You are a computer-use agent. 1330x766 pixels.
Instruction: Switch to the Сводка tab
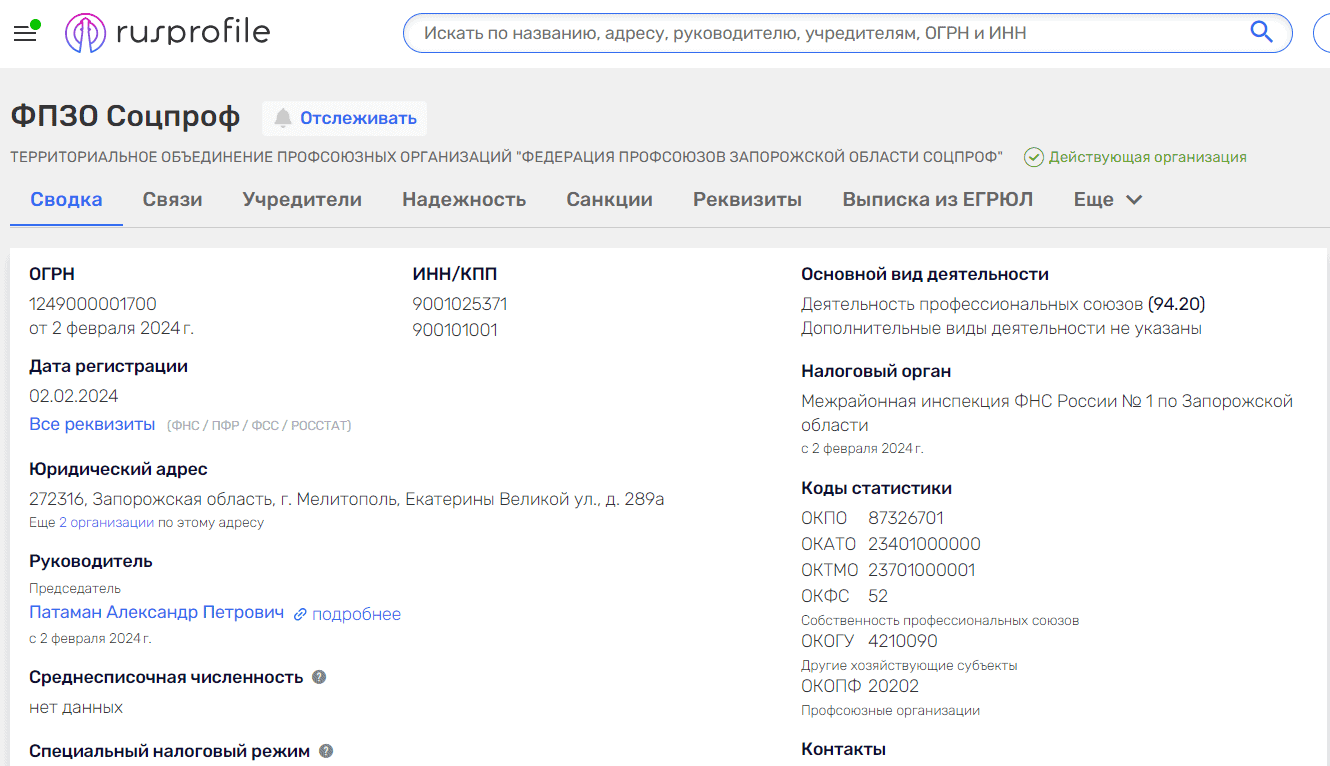point(66,199)
